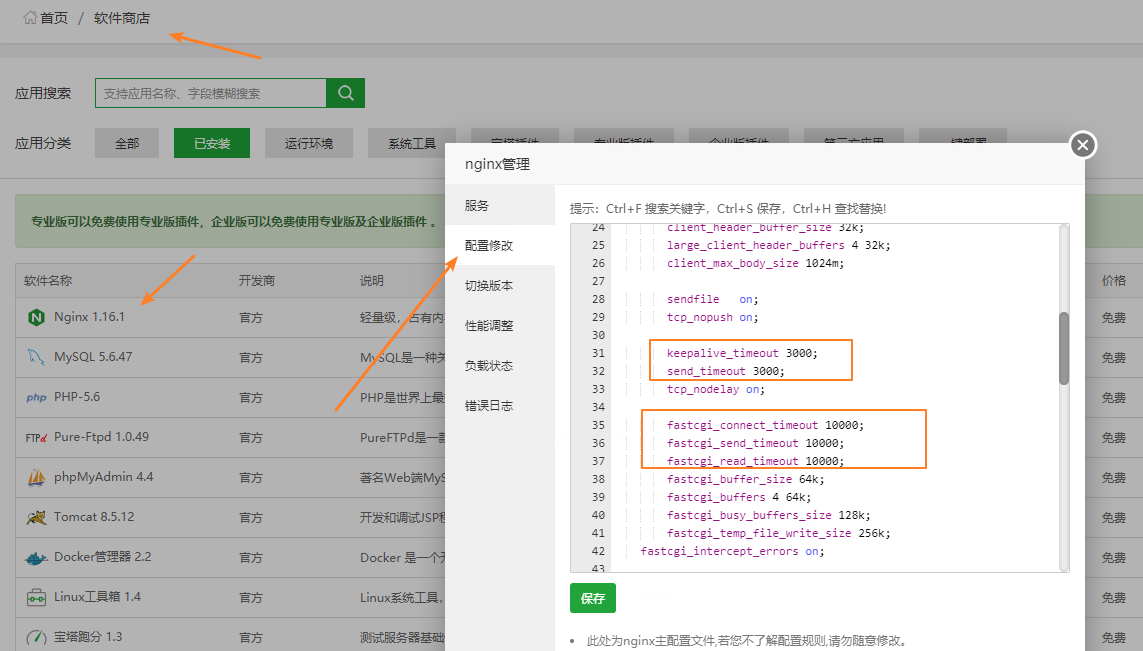Click the Nginx logo icon
This screenshot has width=1143, height=651.
36,317
